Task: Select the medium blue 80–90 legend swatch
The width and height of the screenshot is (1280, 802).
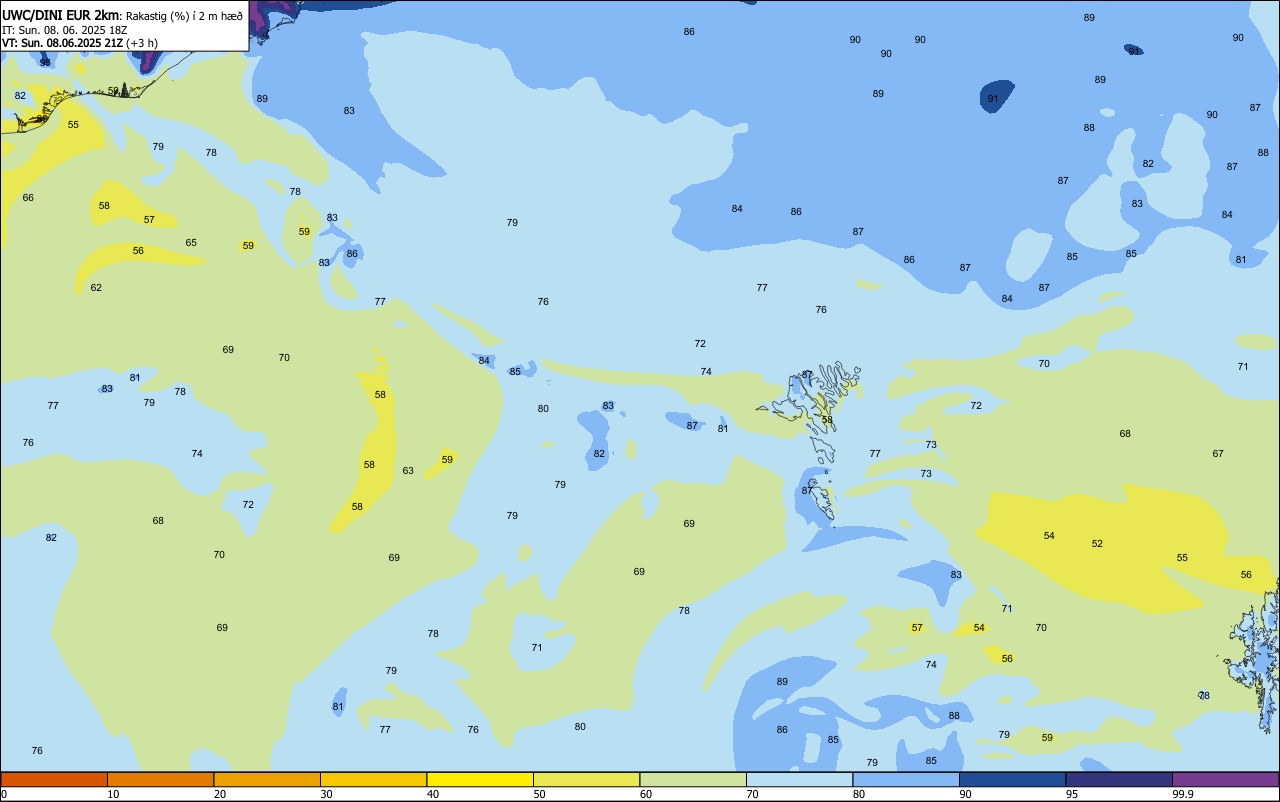Action: [x=906, y=779]
